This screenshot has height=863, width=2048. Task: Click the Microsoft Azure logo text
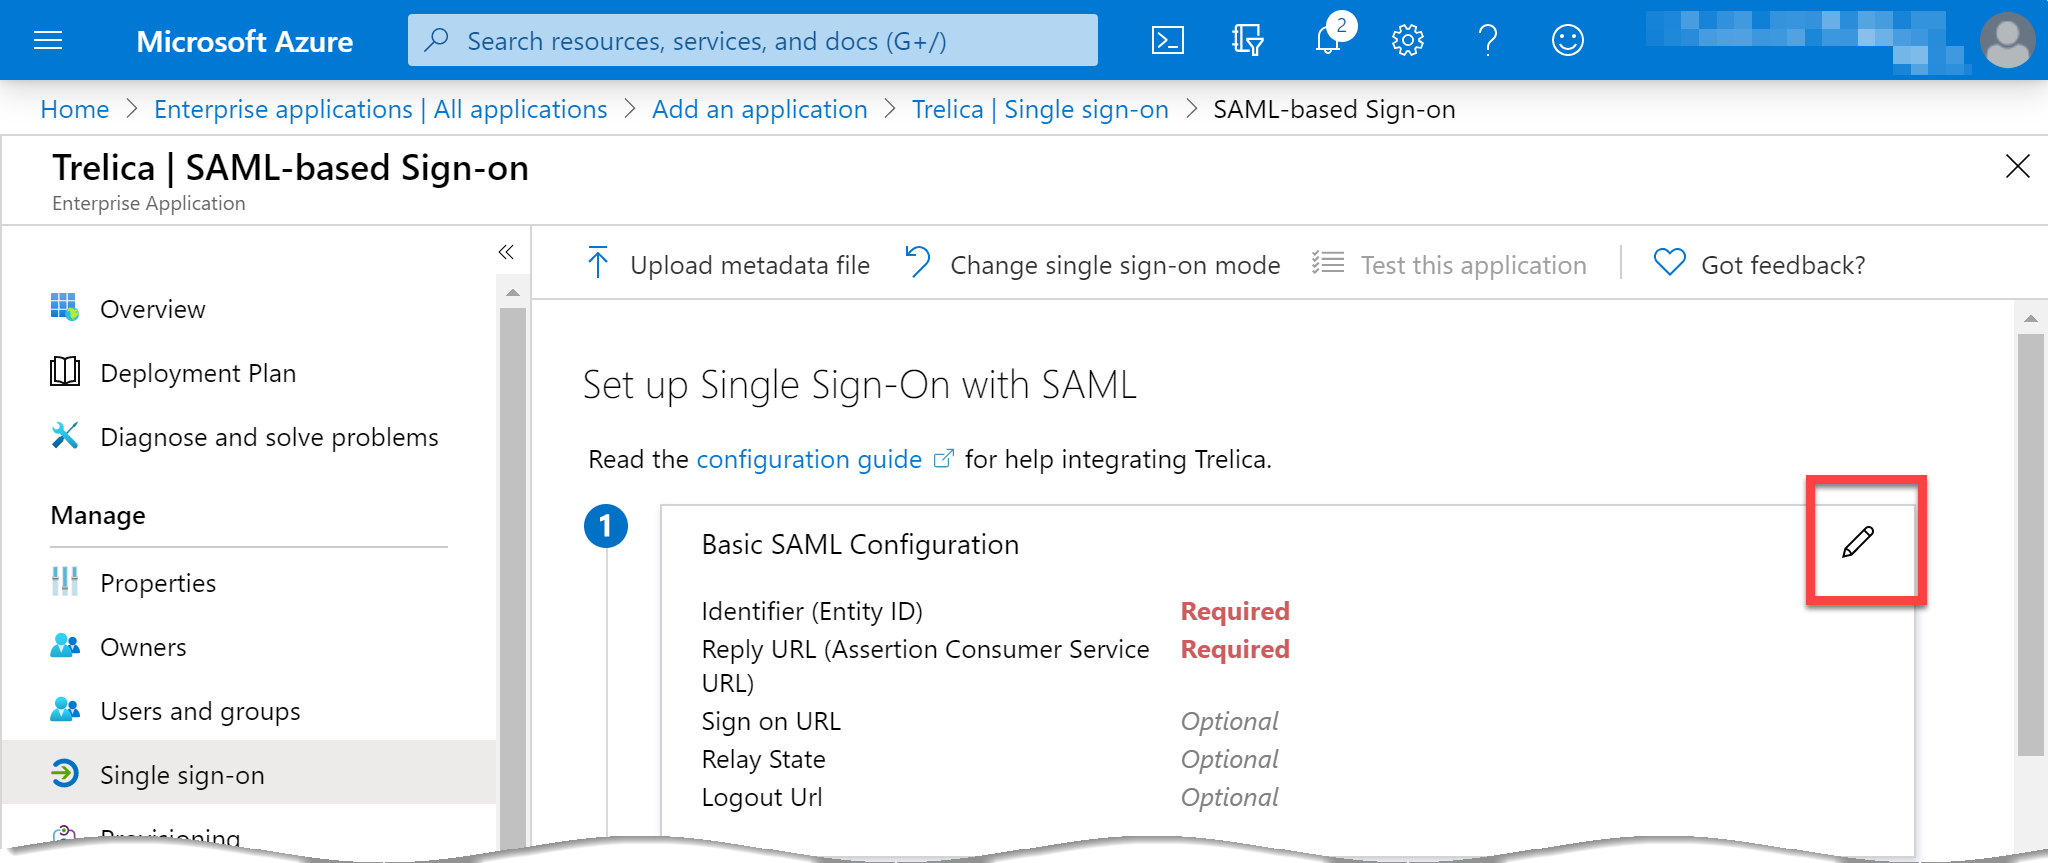pyautogui.click(x=245, y=41)
